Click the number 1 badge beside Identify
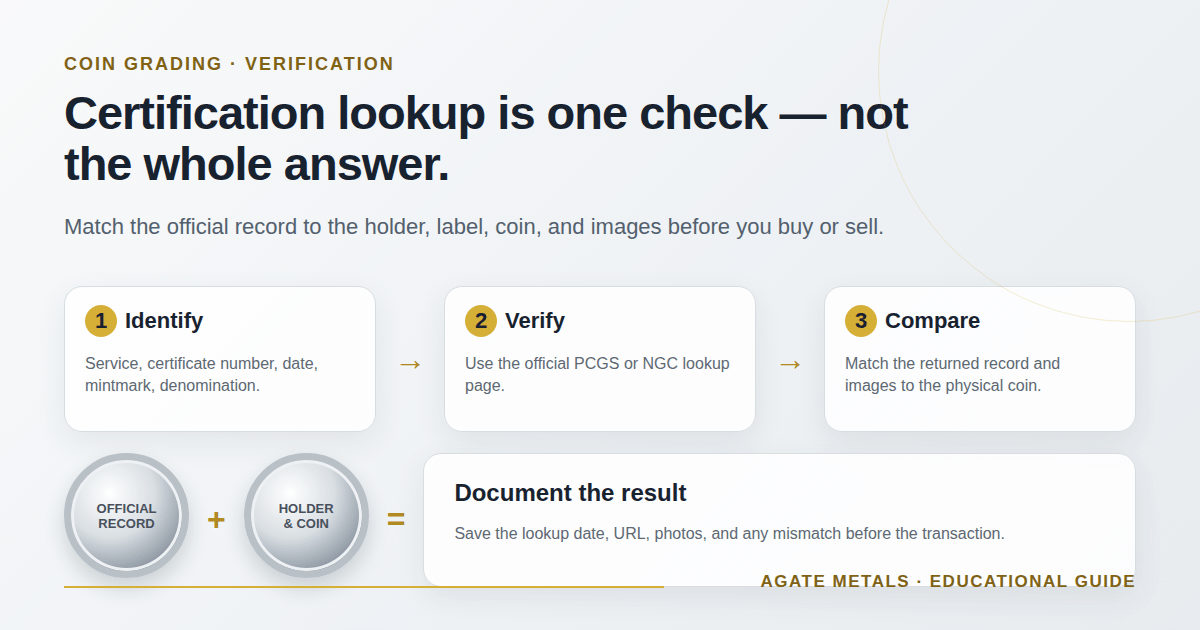This screenshot has width=1200, height=630. 101,321
